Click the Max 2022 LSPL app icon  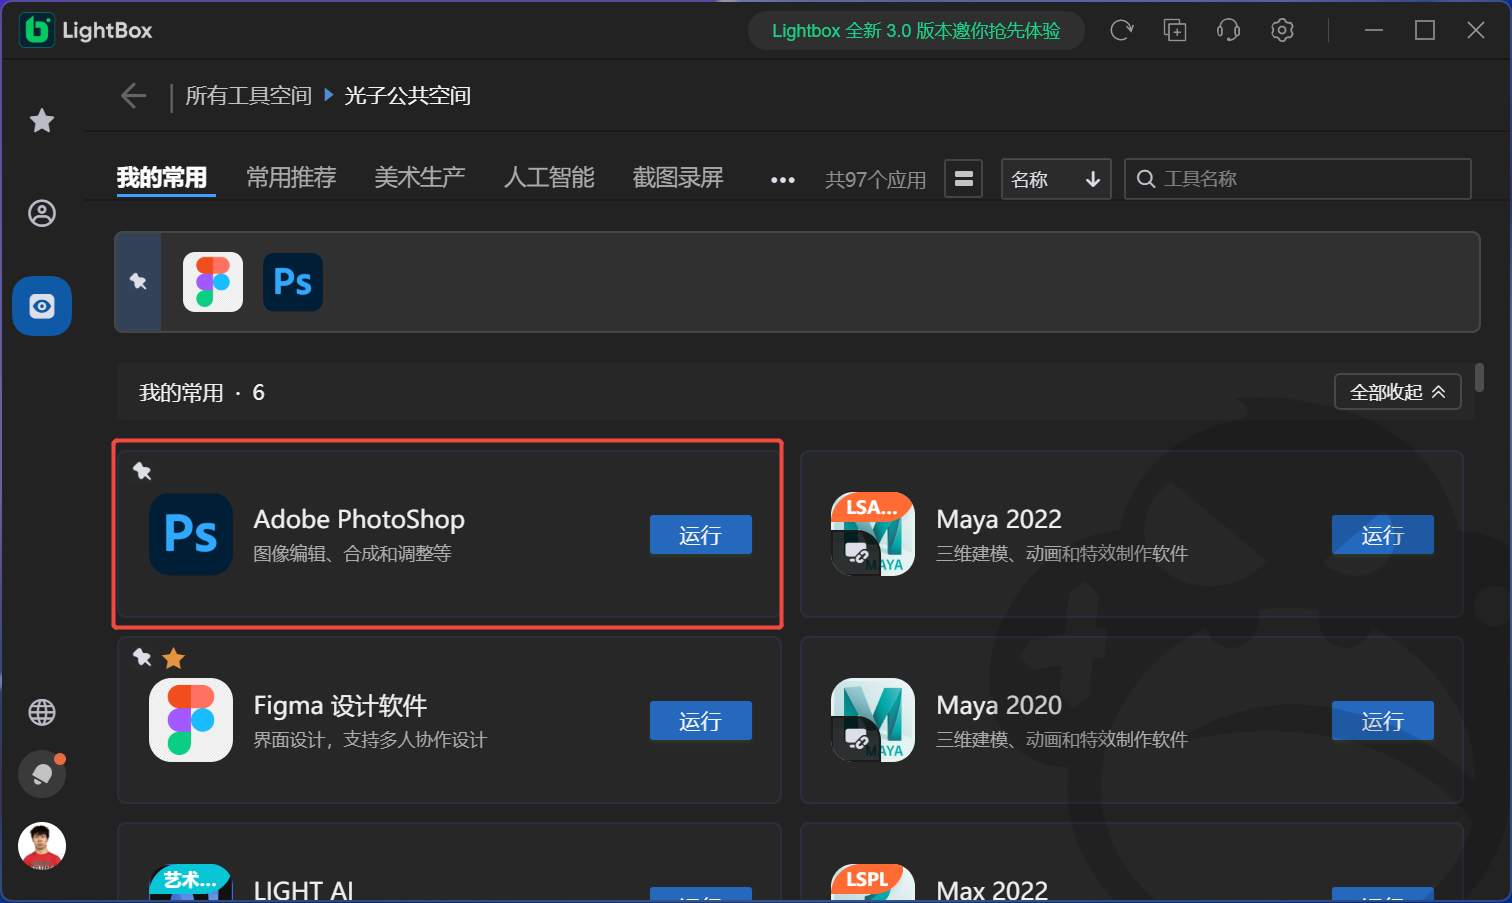873,883
